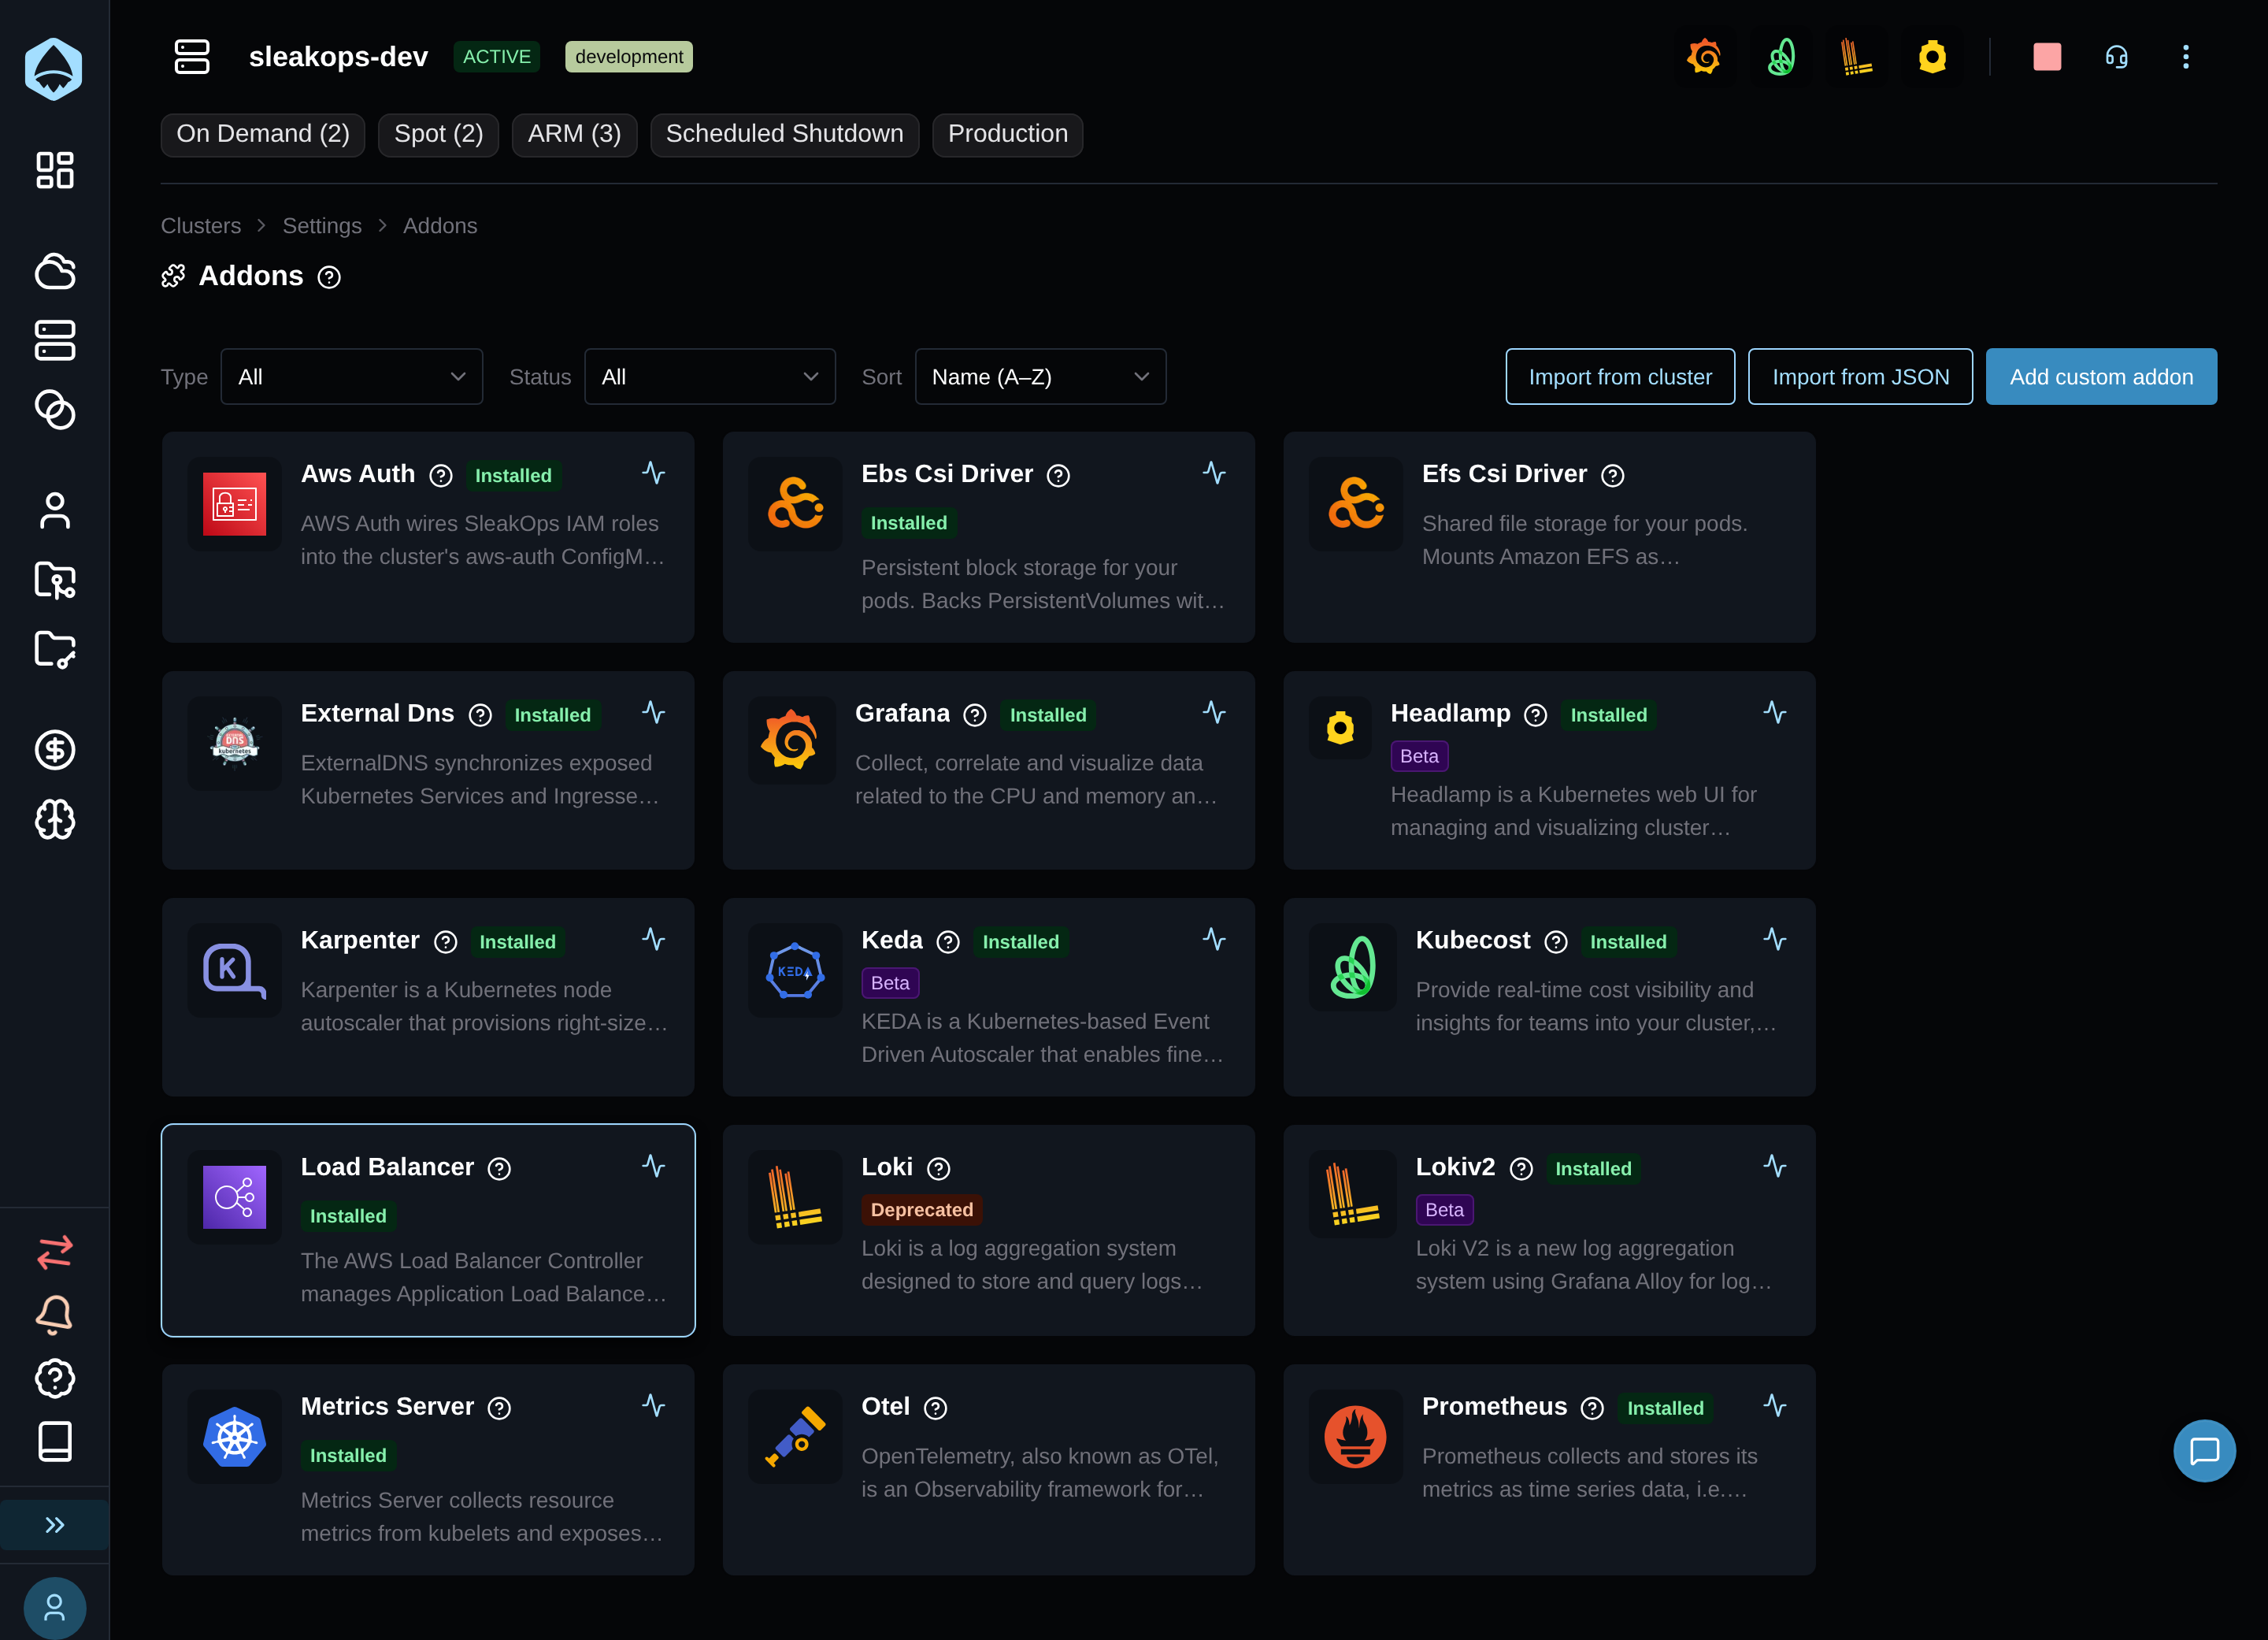Click the red swap arrows icon in sidebar
Viewport: 2268px width, 1640px height.
point(55,1252)
